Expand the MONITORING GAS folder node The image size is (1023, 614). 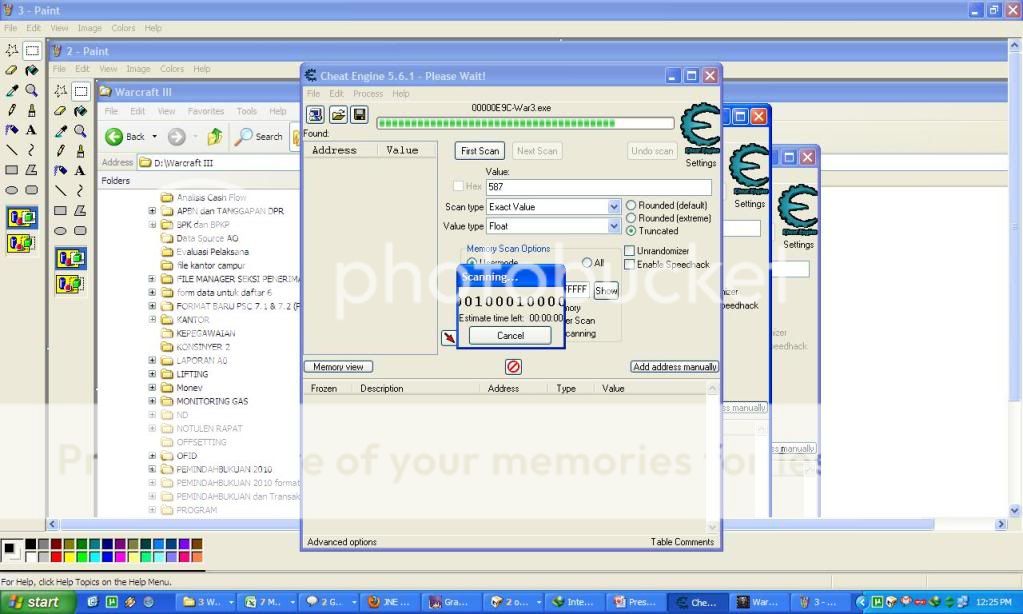[153, 401]
